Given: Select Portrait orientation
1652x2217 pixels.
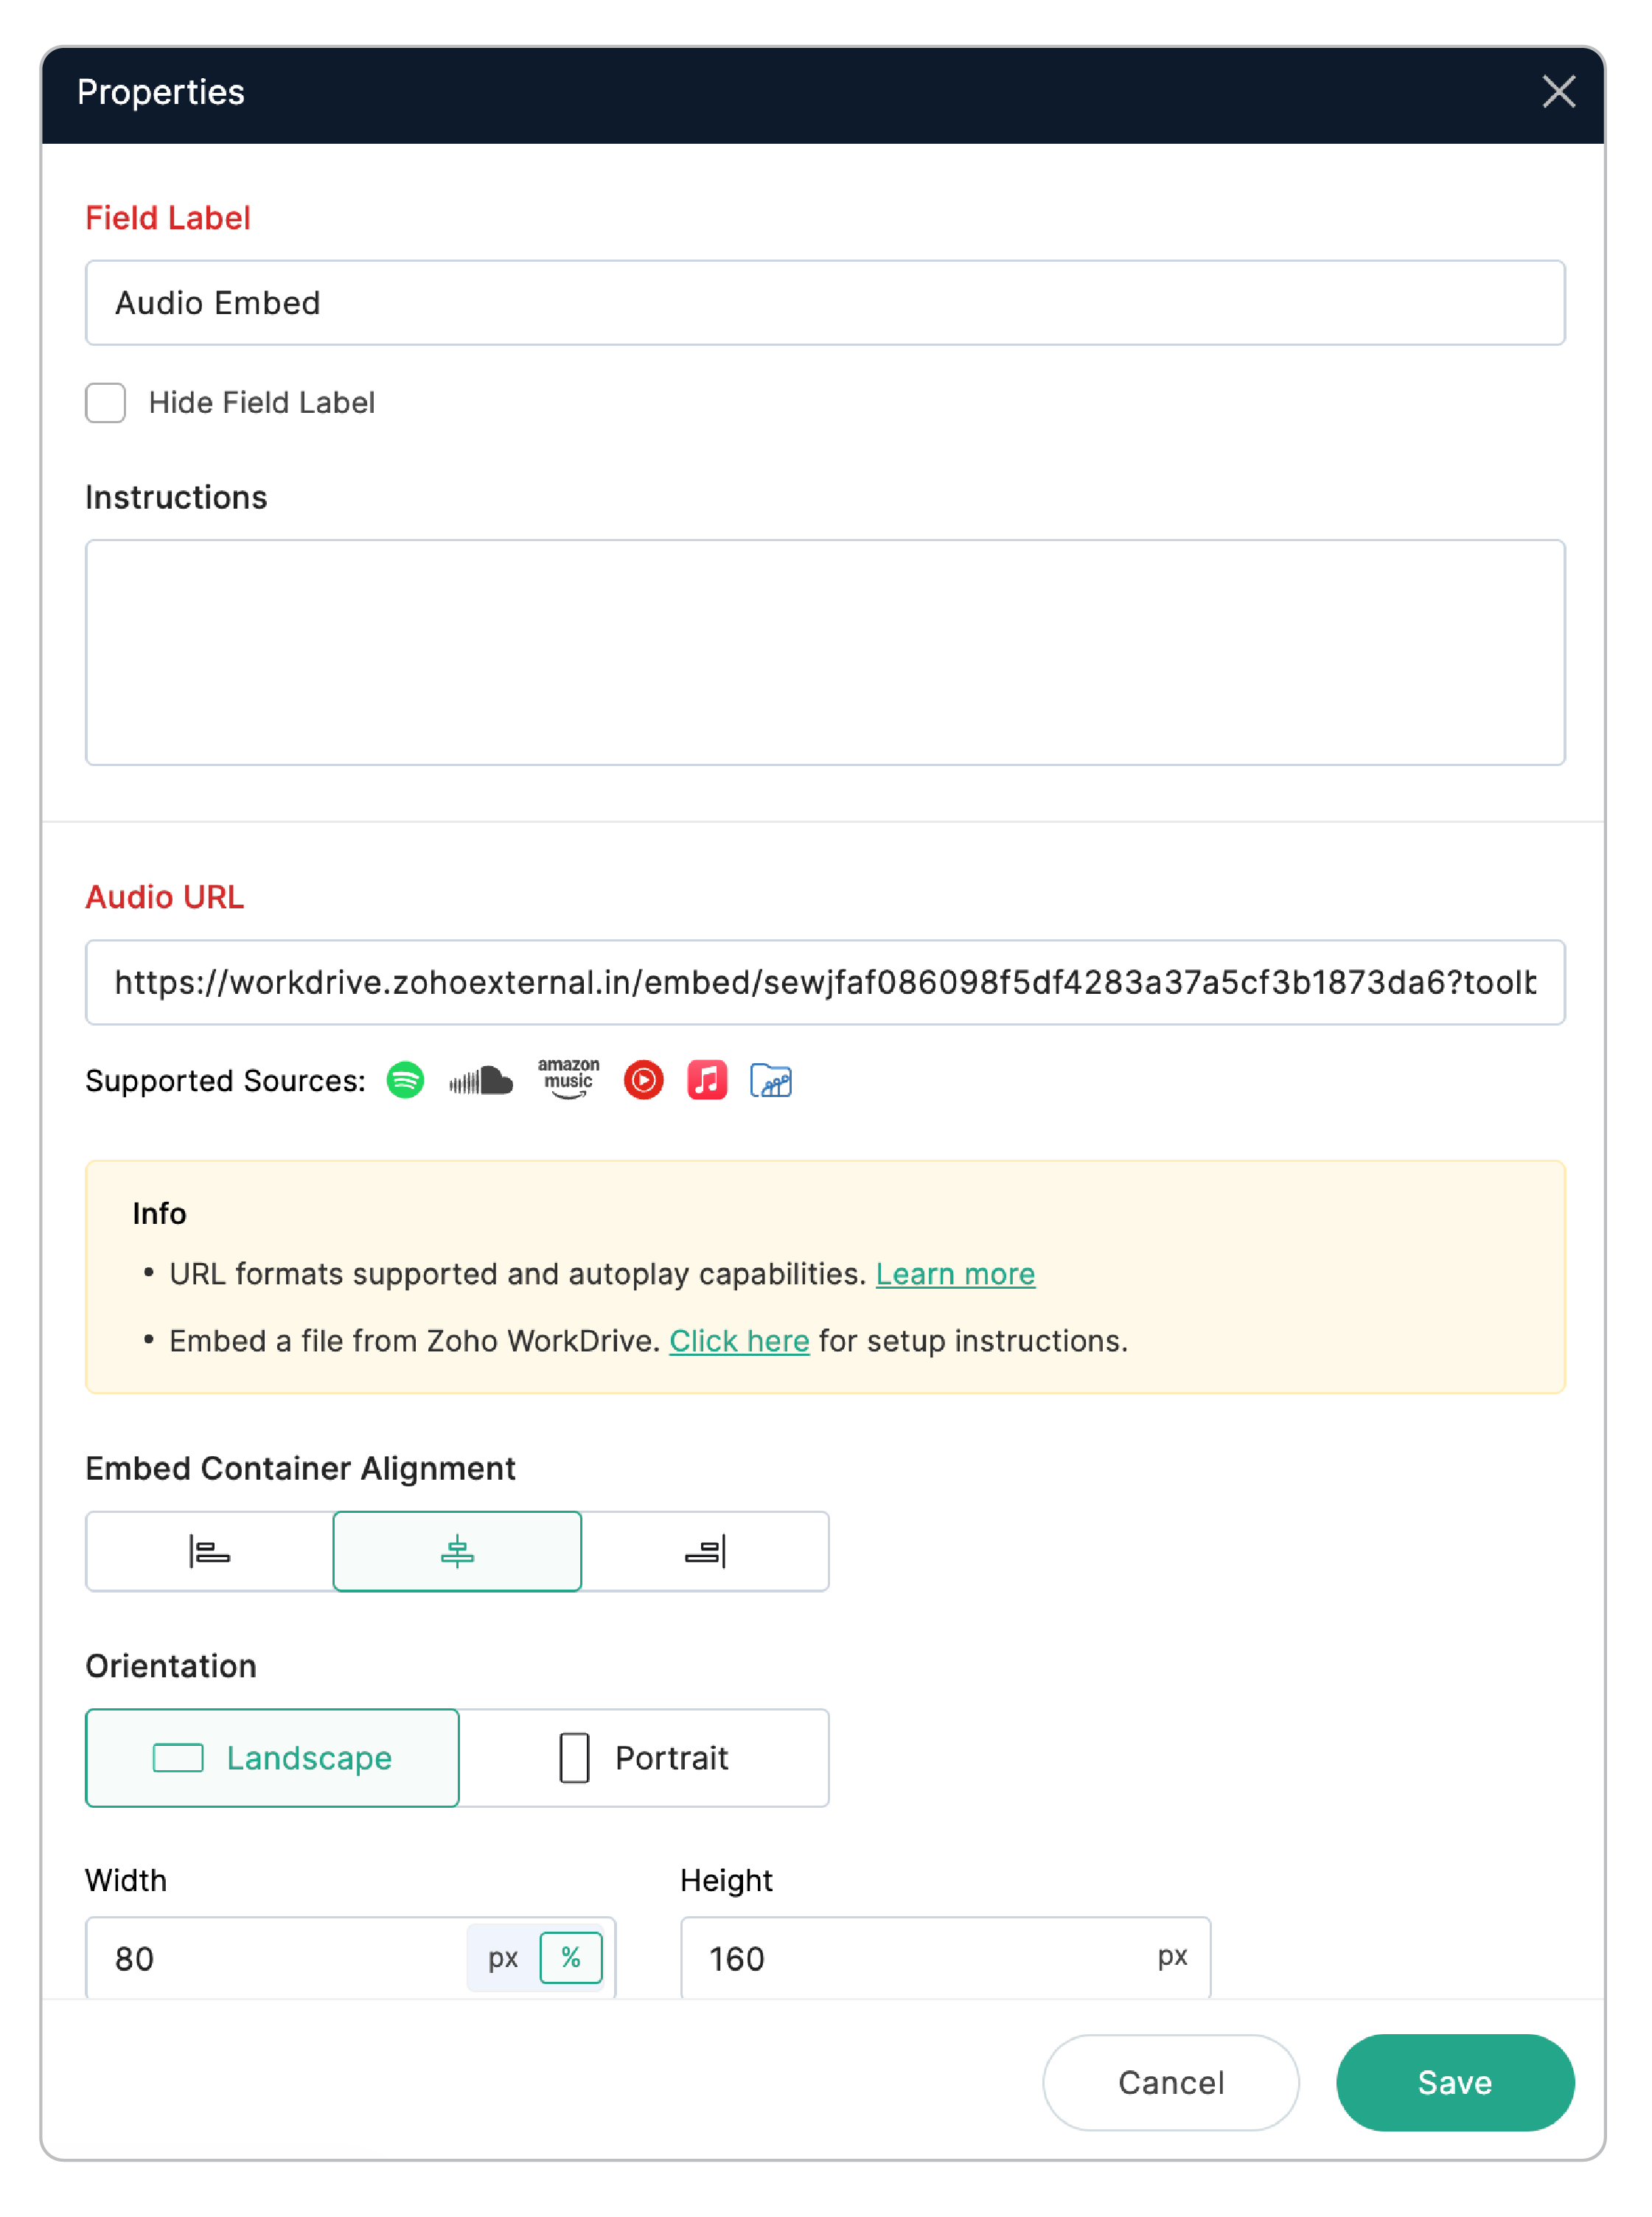Looking at the screenshot, I should 644,1757.
